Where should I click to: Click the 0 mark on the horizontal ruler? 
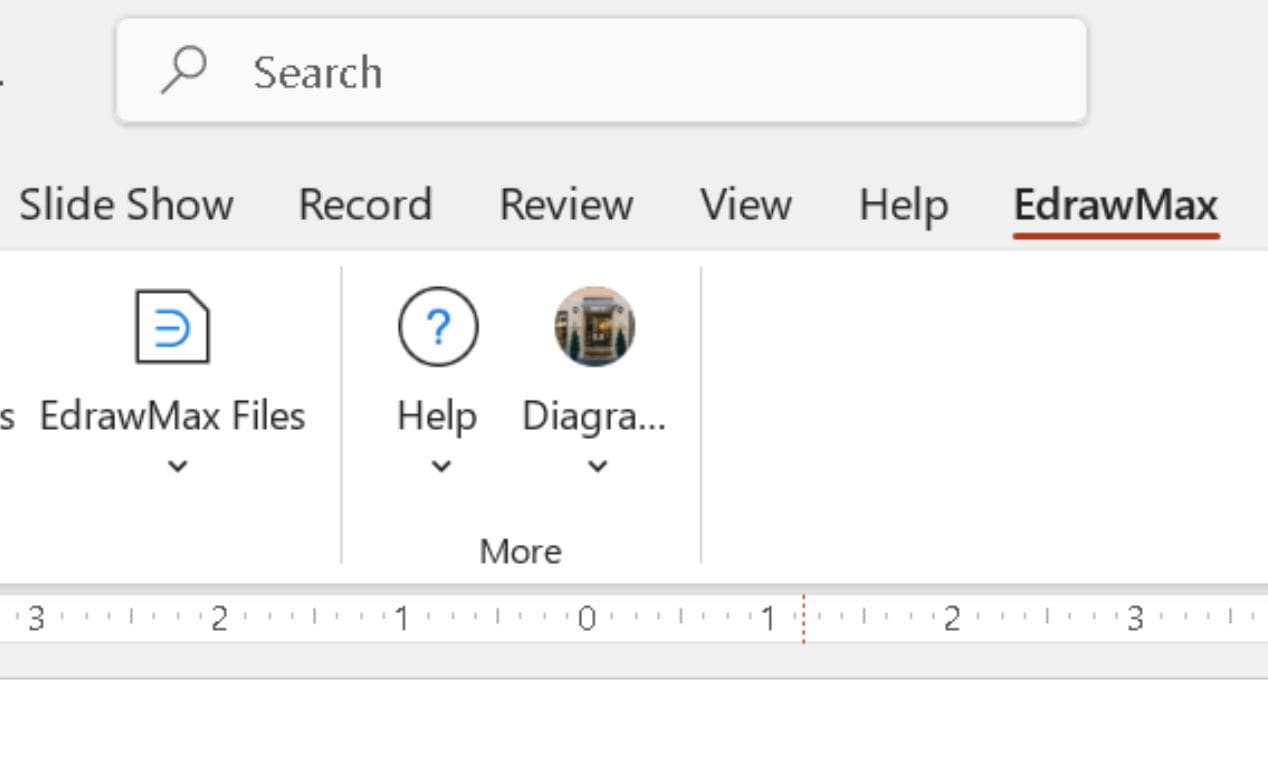[x=586, y=619]
